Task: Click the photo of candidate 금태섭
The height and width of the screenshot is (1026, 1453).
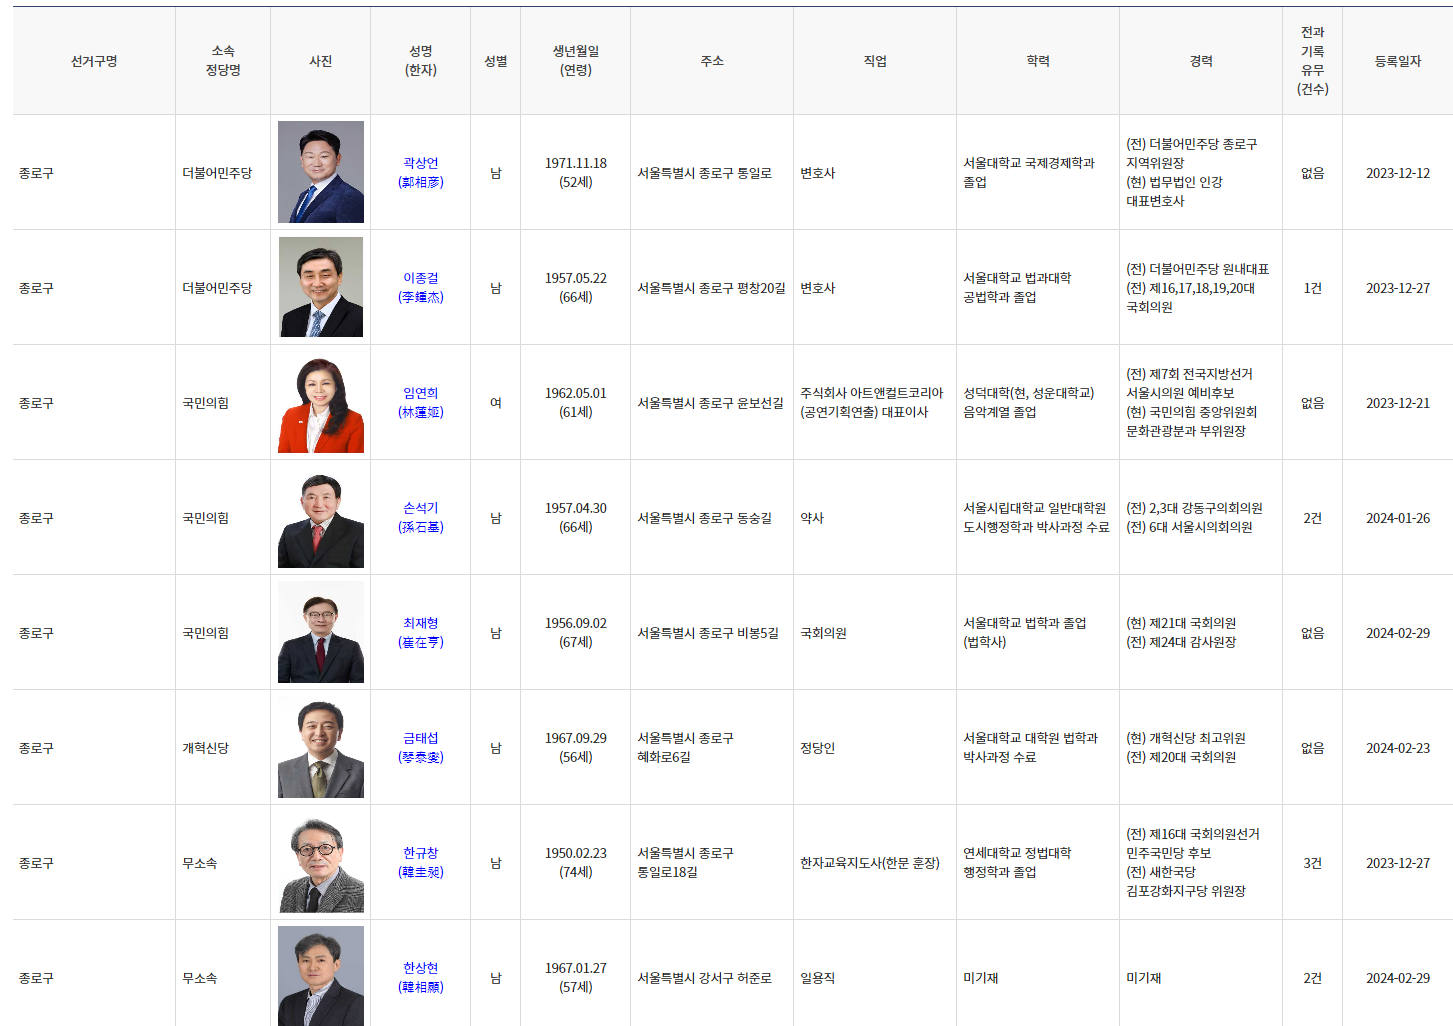Action: coord(321,747)
